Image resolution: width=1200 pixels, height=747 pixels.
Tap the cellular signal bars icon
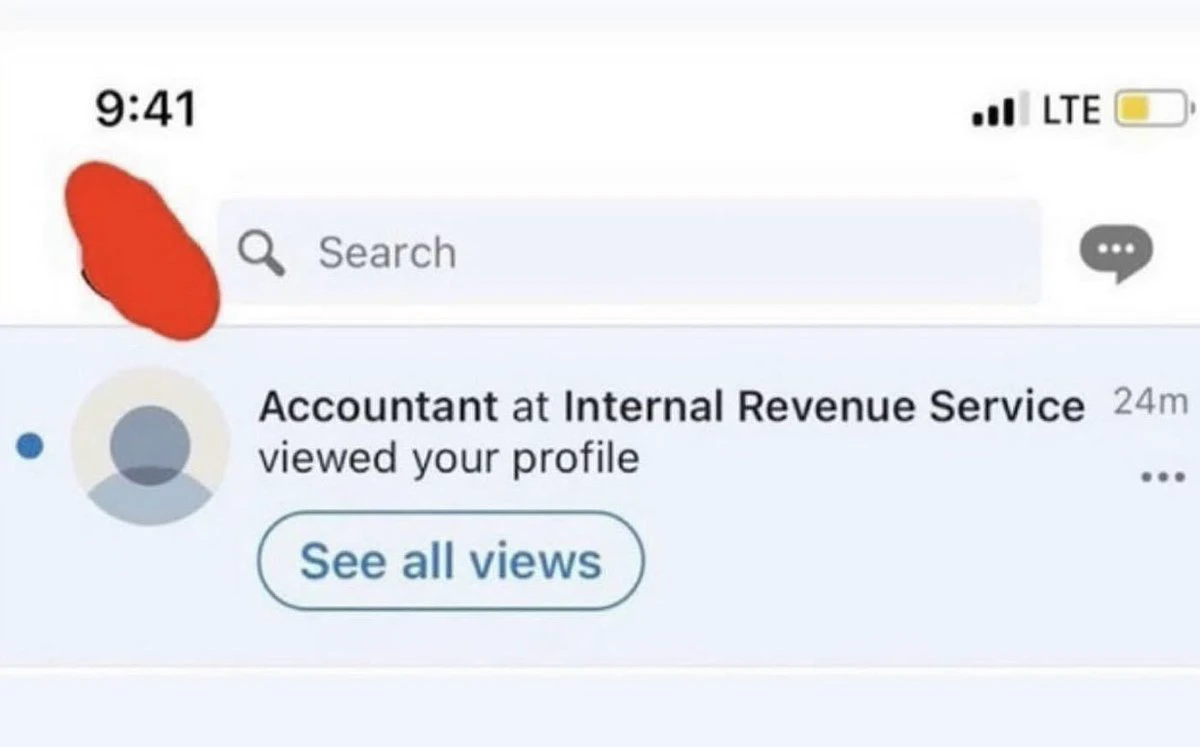click(x=998, y=110)
